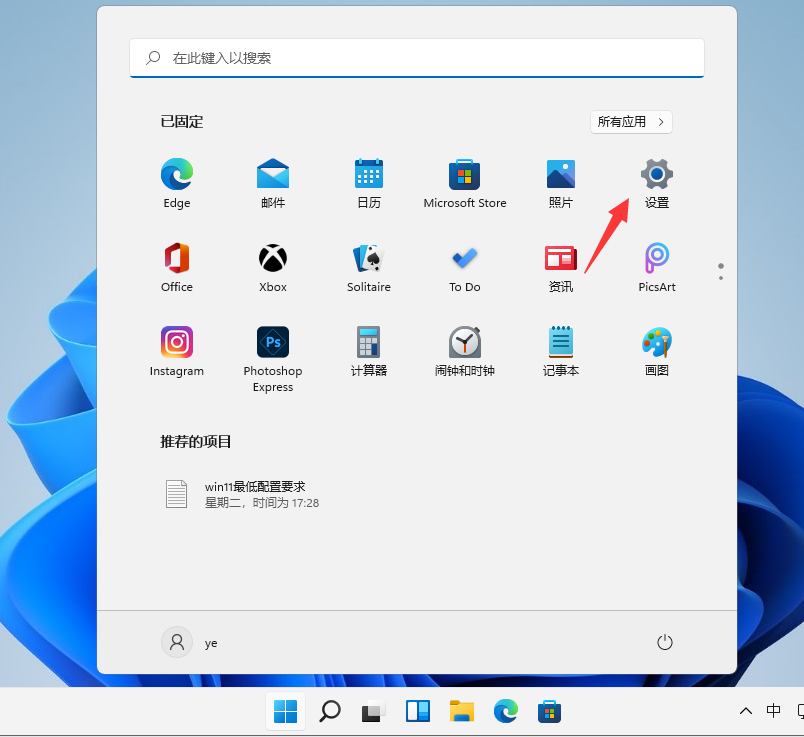This screenshot has height=737, width=804.
Task: Open the power options button
Action: pos(665,642)
